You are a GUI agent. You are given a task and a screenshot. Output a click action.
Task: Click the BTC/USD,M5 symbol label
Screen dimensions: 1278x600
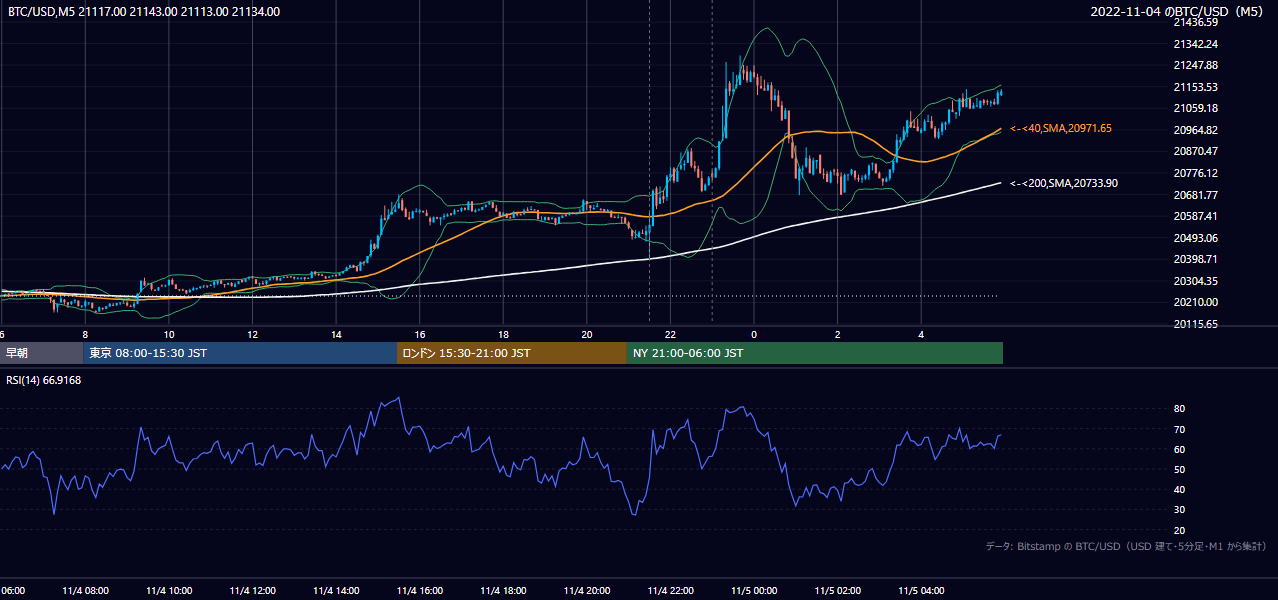(x=42, y=12)
